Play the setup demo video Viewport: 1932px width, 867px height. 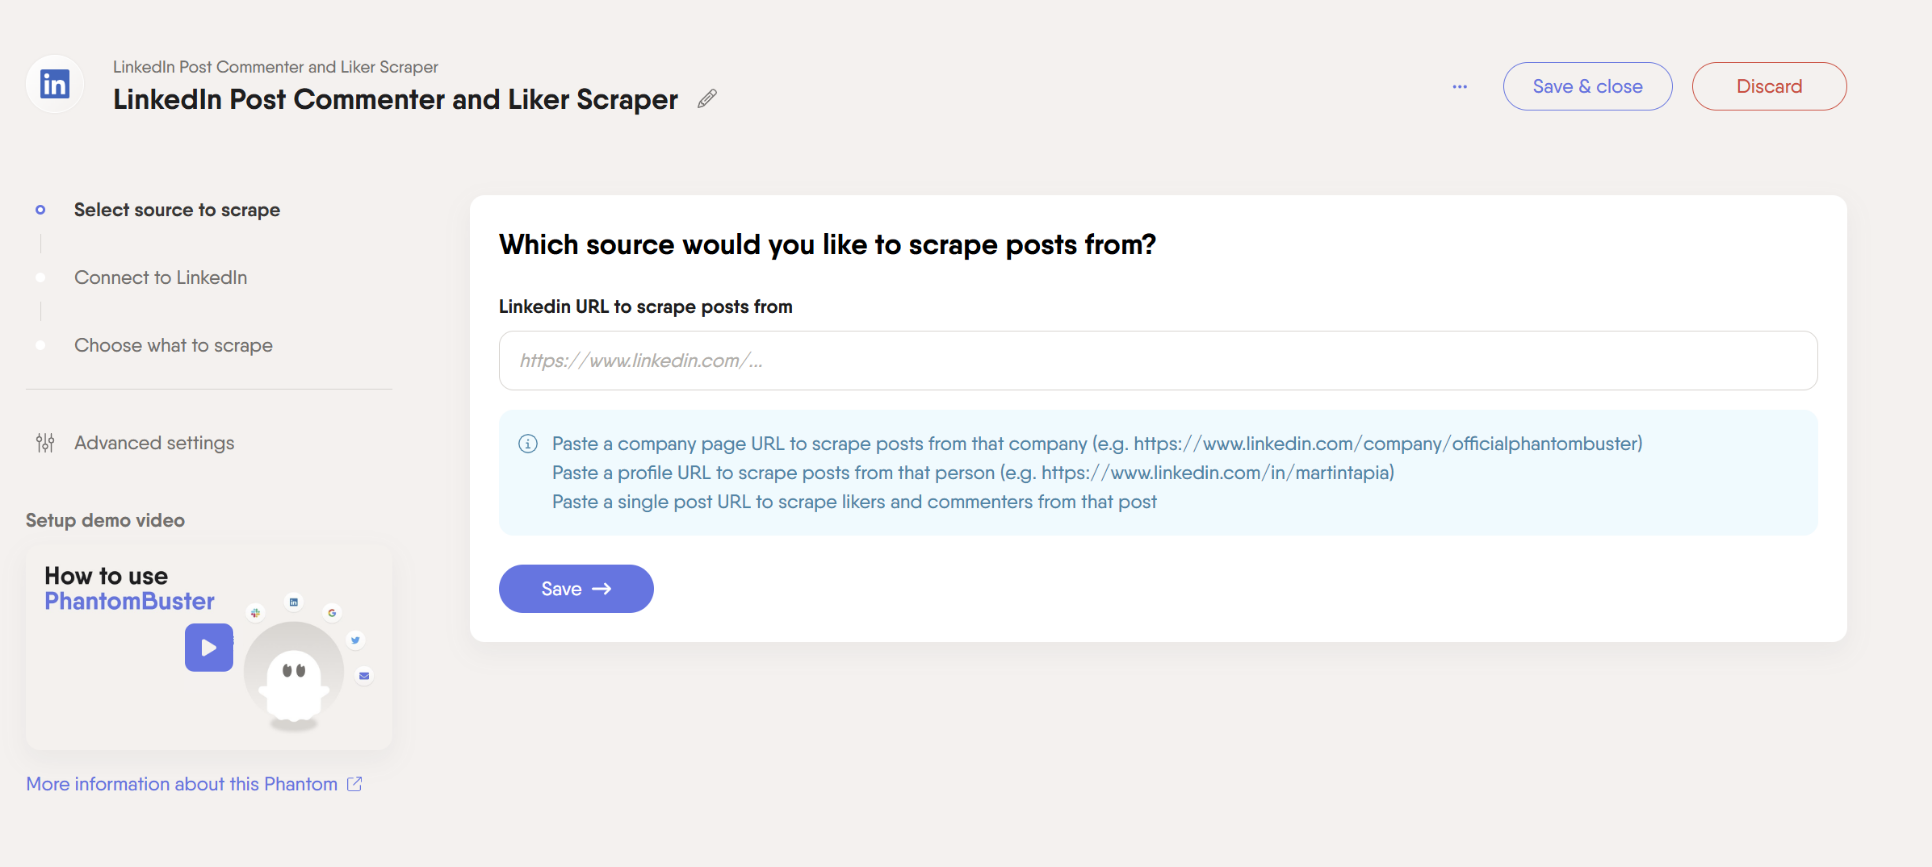tap(209, 648)
